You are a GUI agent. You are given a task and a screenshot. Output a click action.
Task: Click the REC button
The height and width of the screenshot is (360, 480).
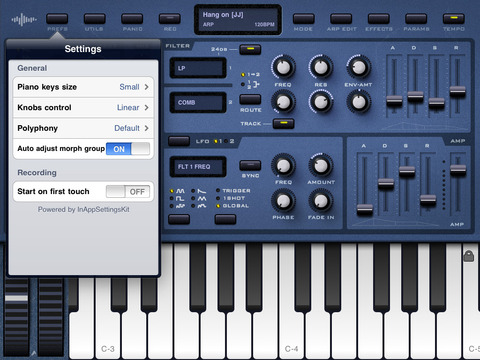[x=170, y=19]
